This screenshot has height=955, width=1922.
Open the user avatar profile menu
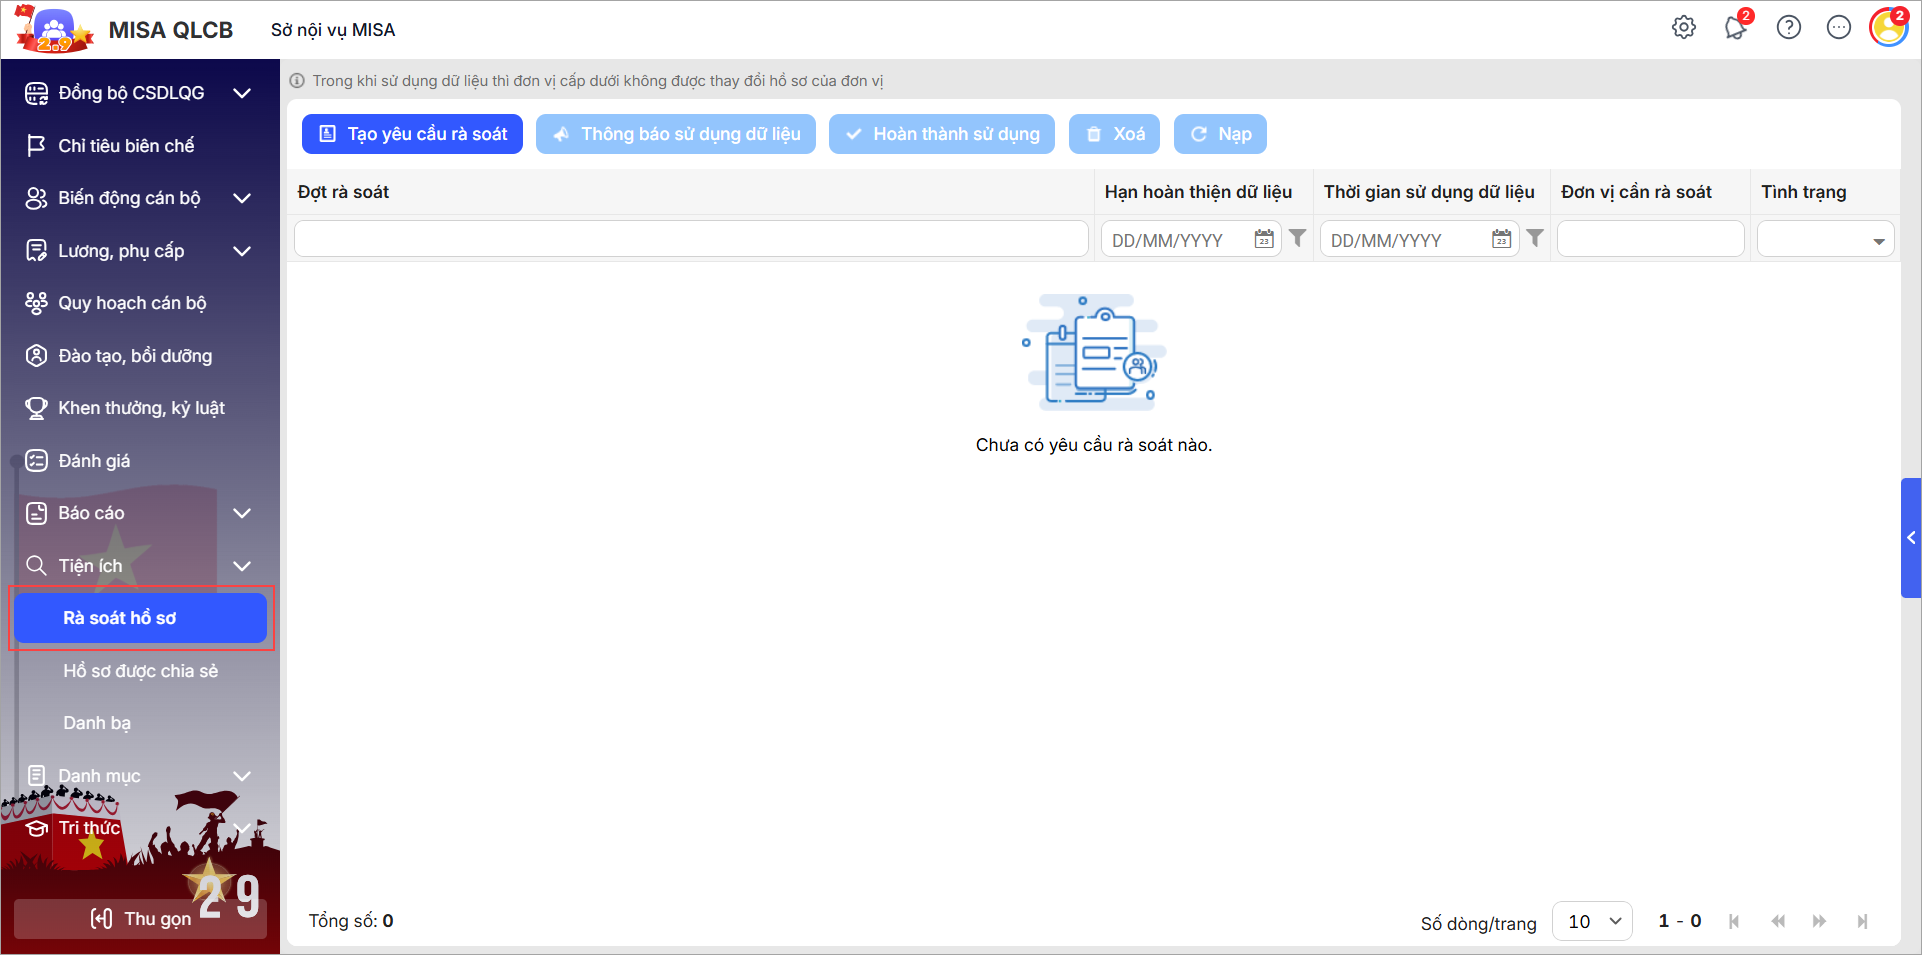1888,28
